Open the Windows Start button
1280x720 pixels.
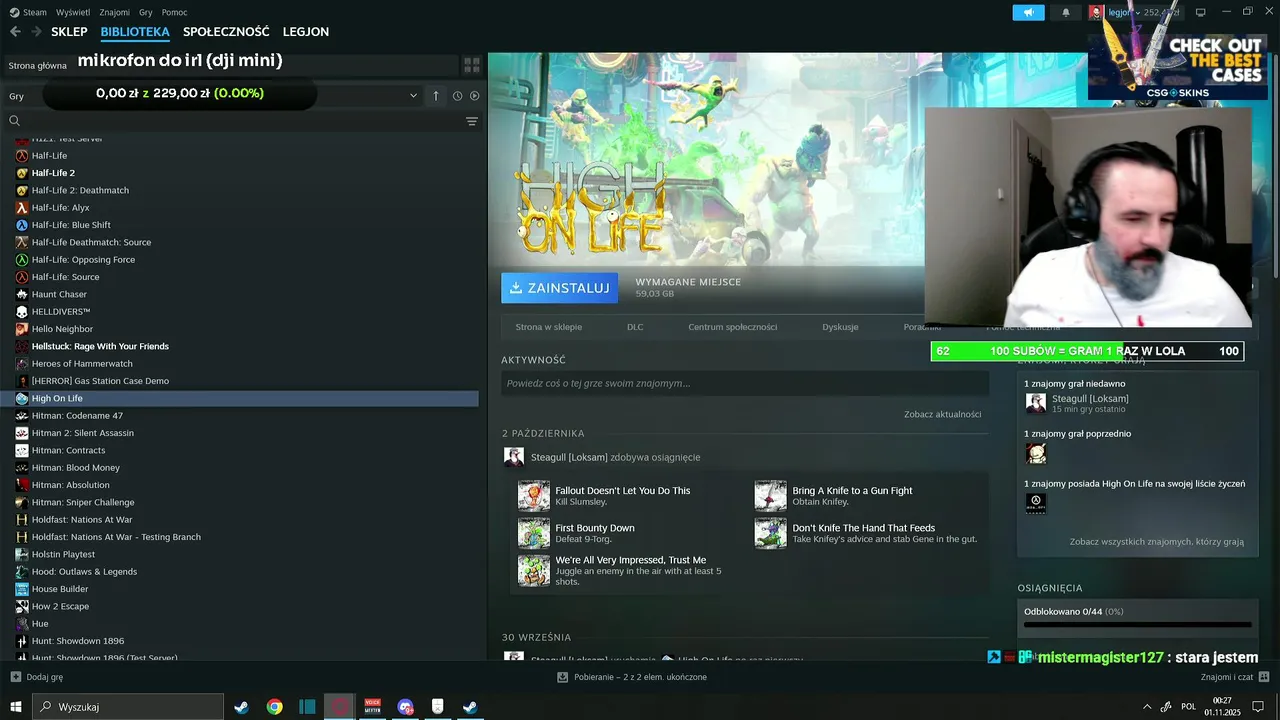tap(16, 707)
